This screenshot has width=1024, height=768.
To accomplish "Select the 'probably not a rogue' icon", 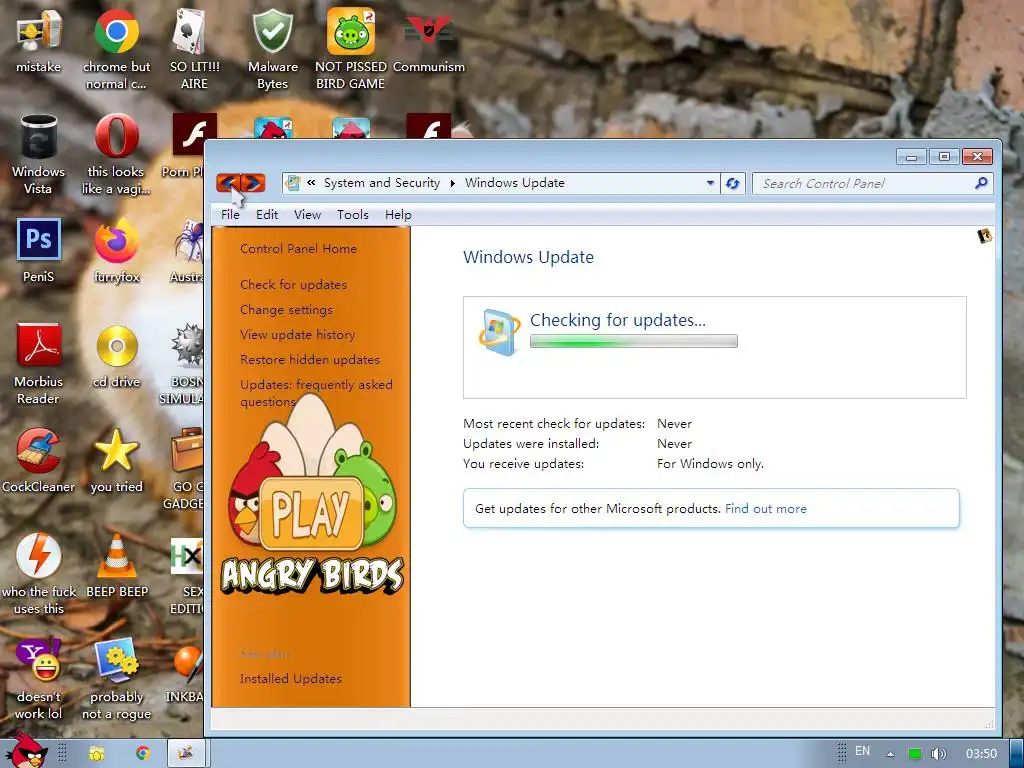I will click(116, 679).
